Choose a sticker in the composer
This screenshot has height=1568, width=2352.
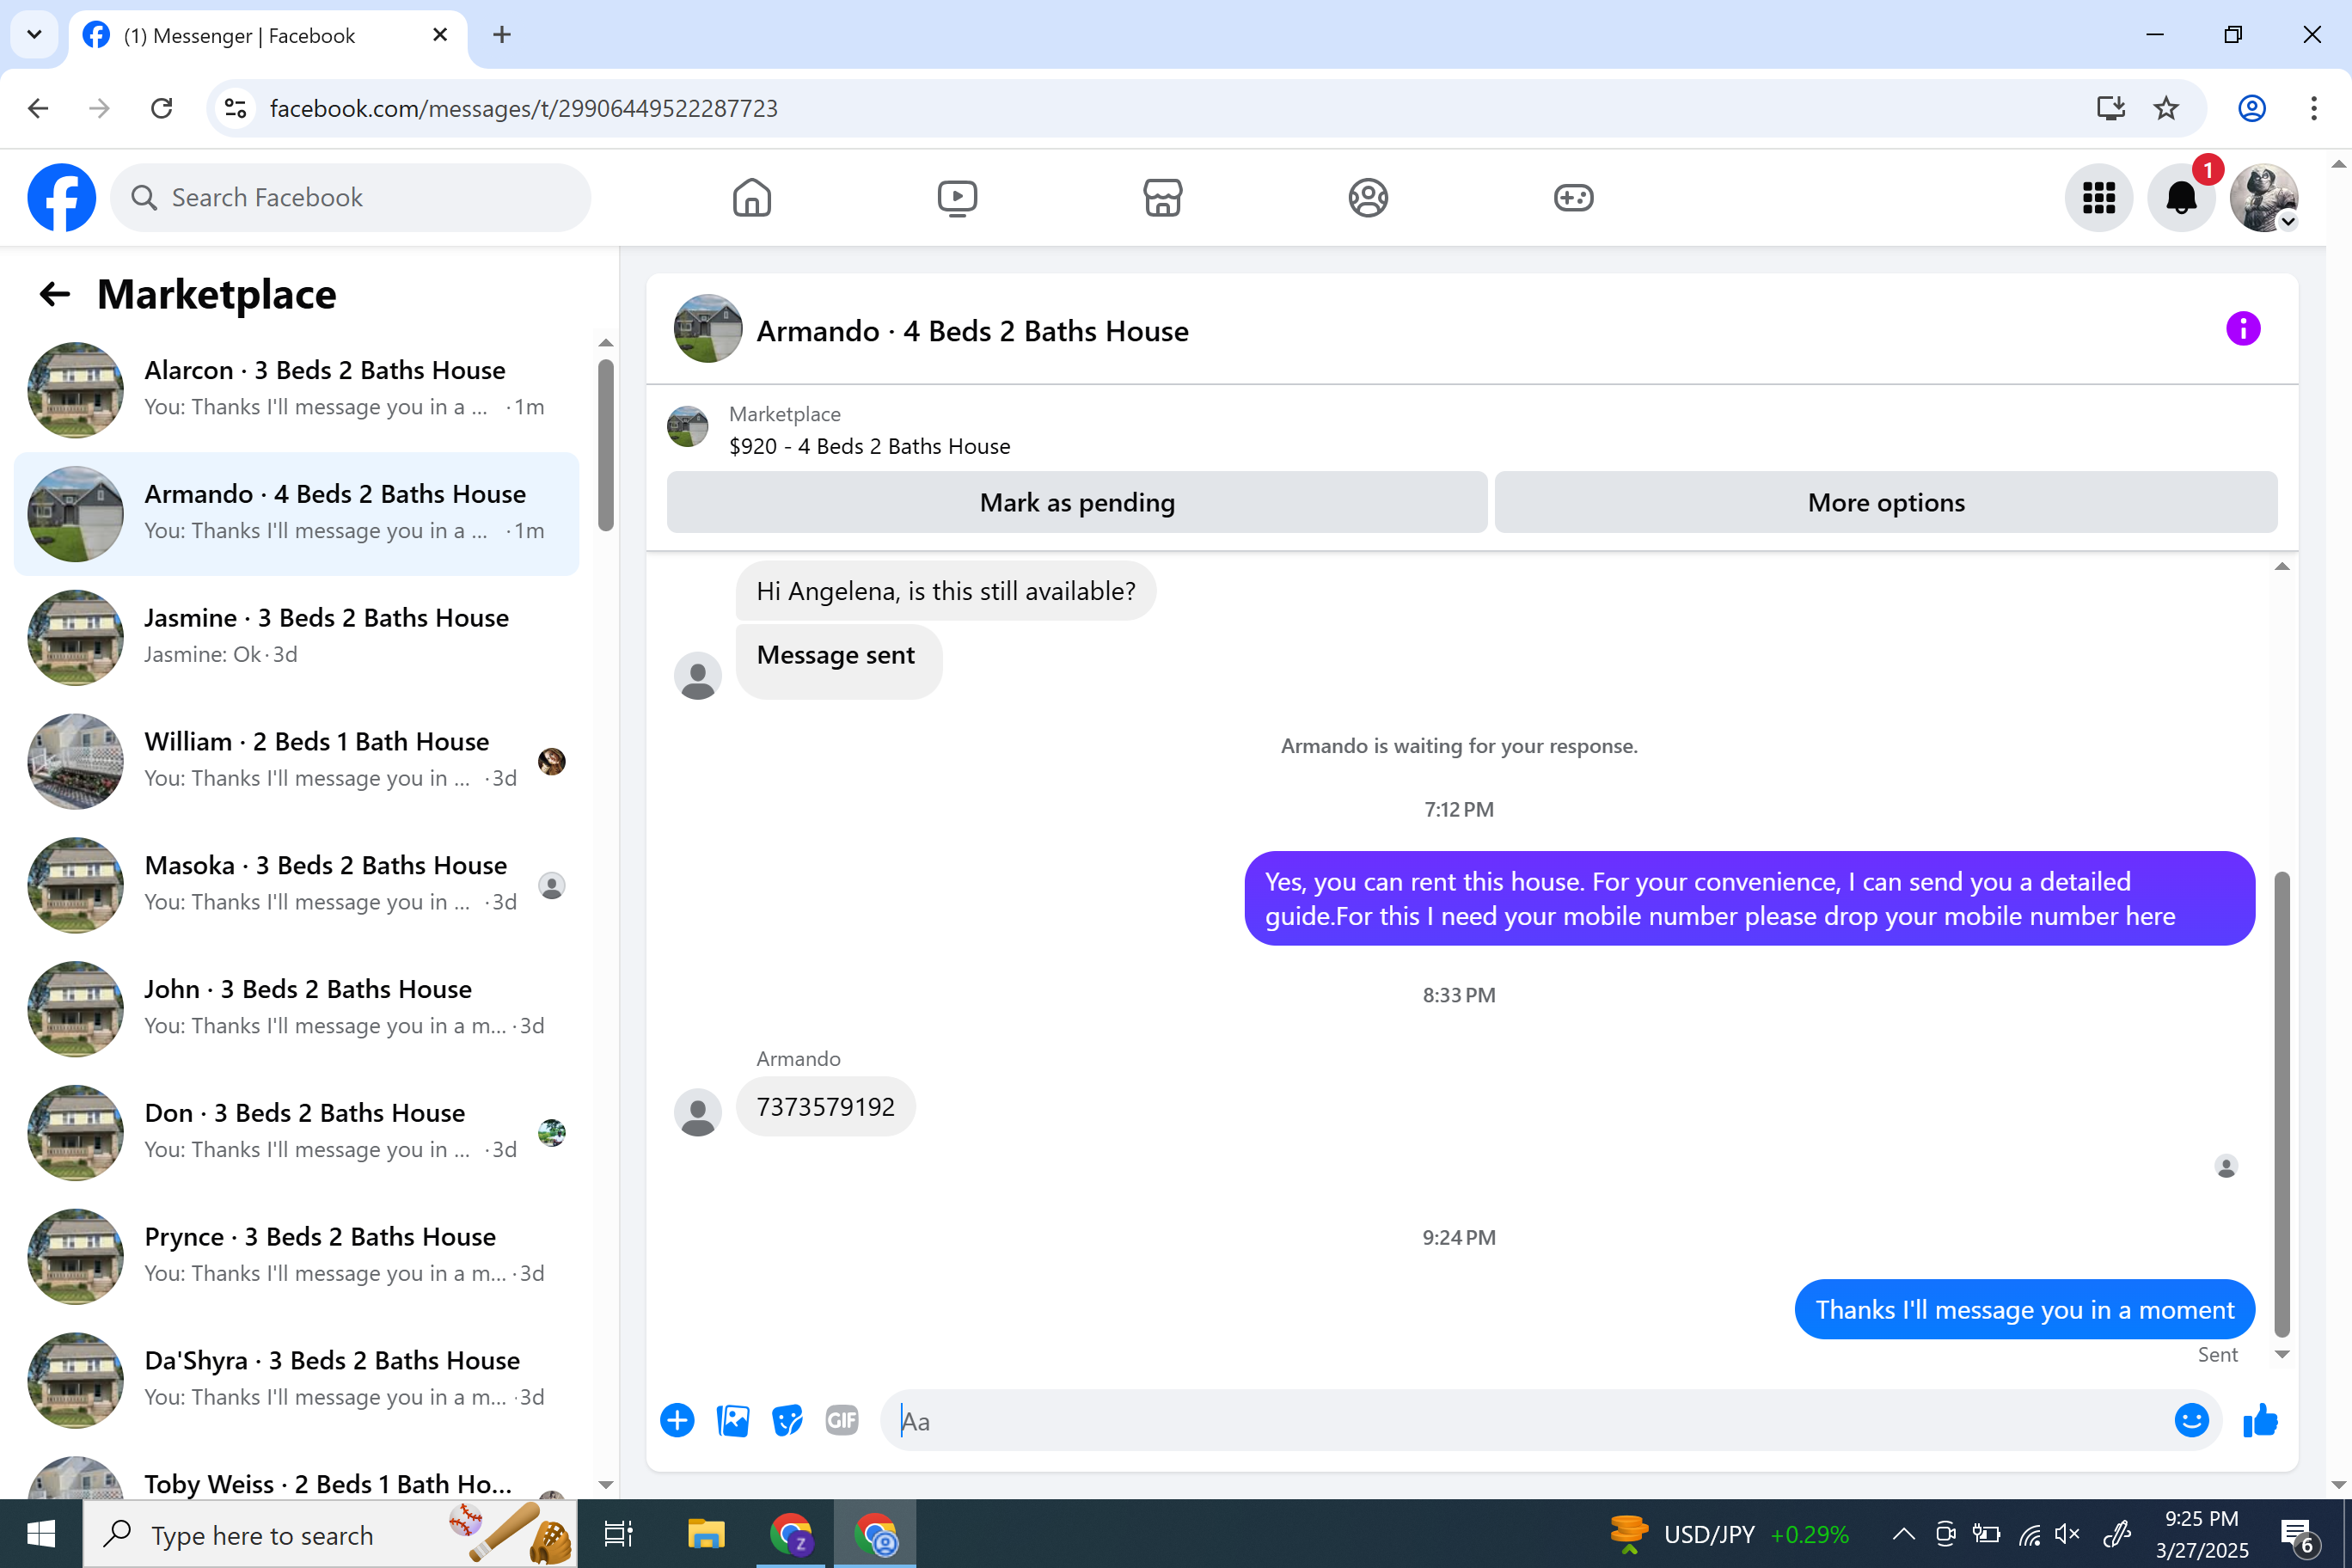pyautogui.click(x=788, y=1420)
